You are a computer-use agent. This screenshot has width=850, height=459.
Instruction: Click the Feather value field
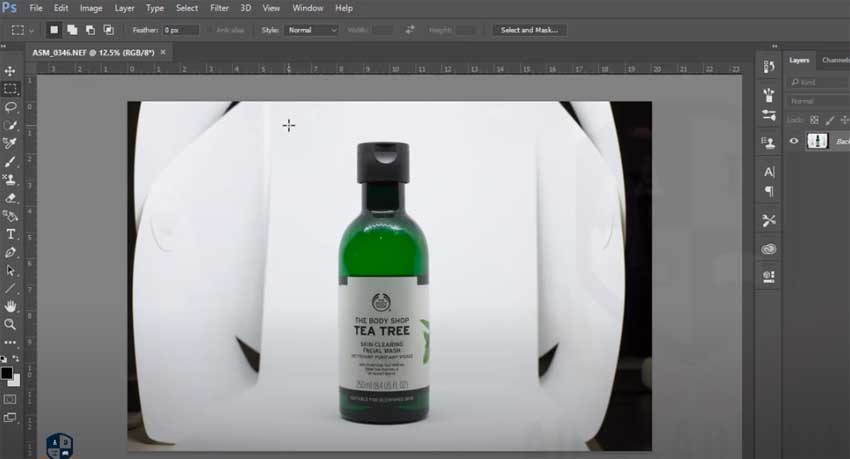181,30
